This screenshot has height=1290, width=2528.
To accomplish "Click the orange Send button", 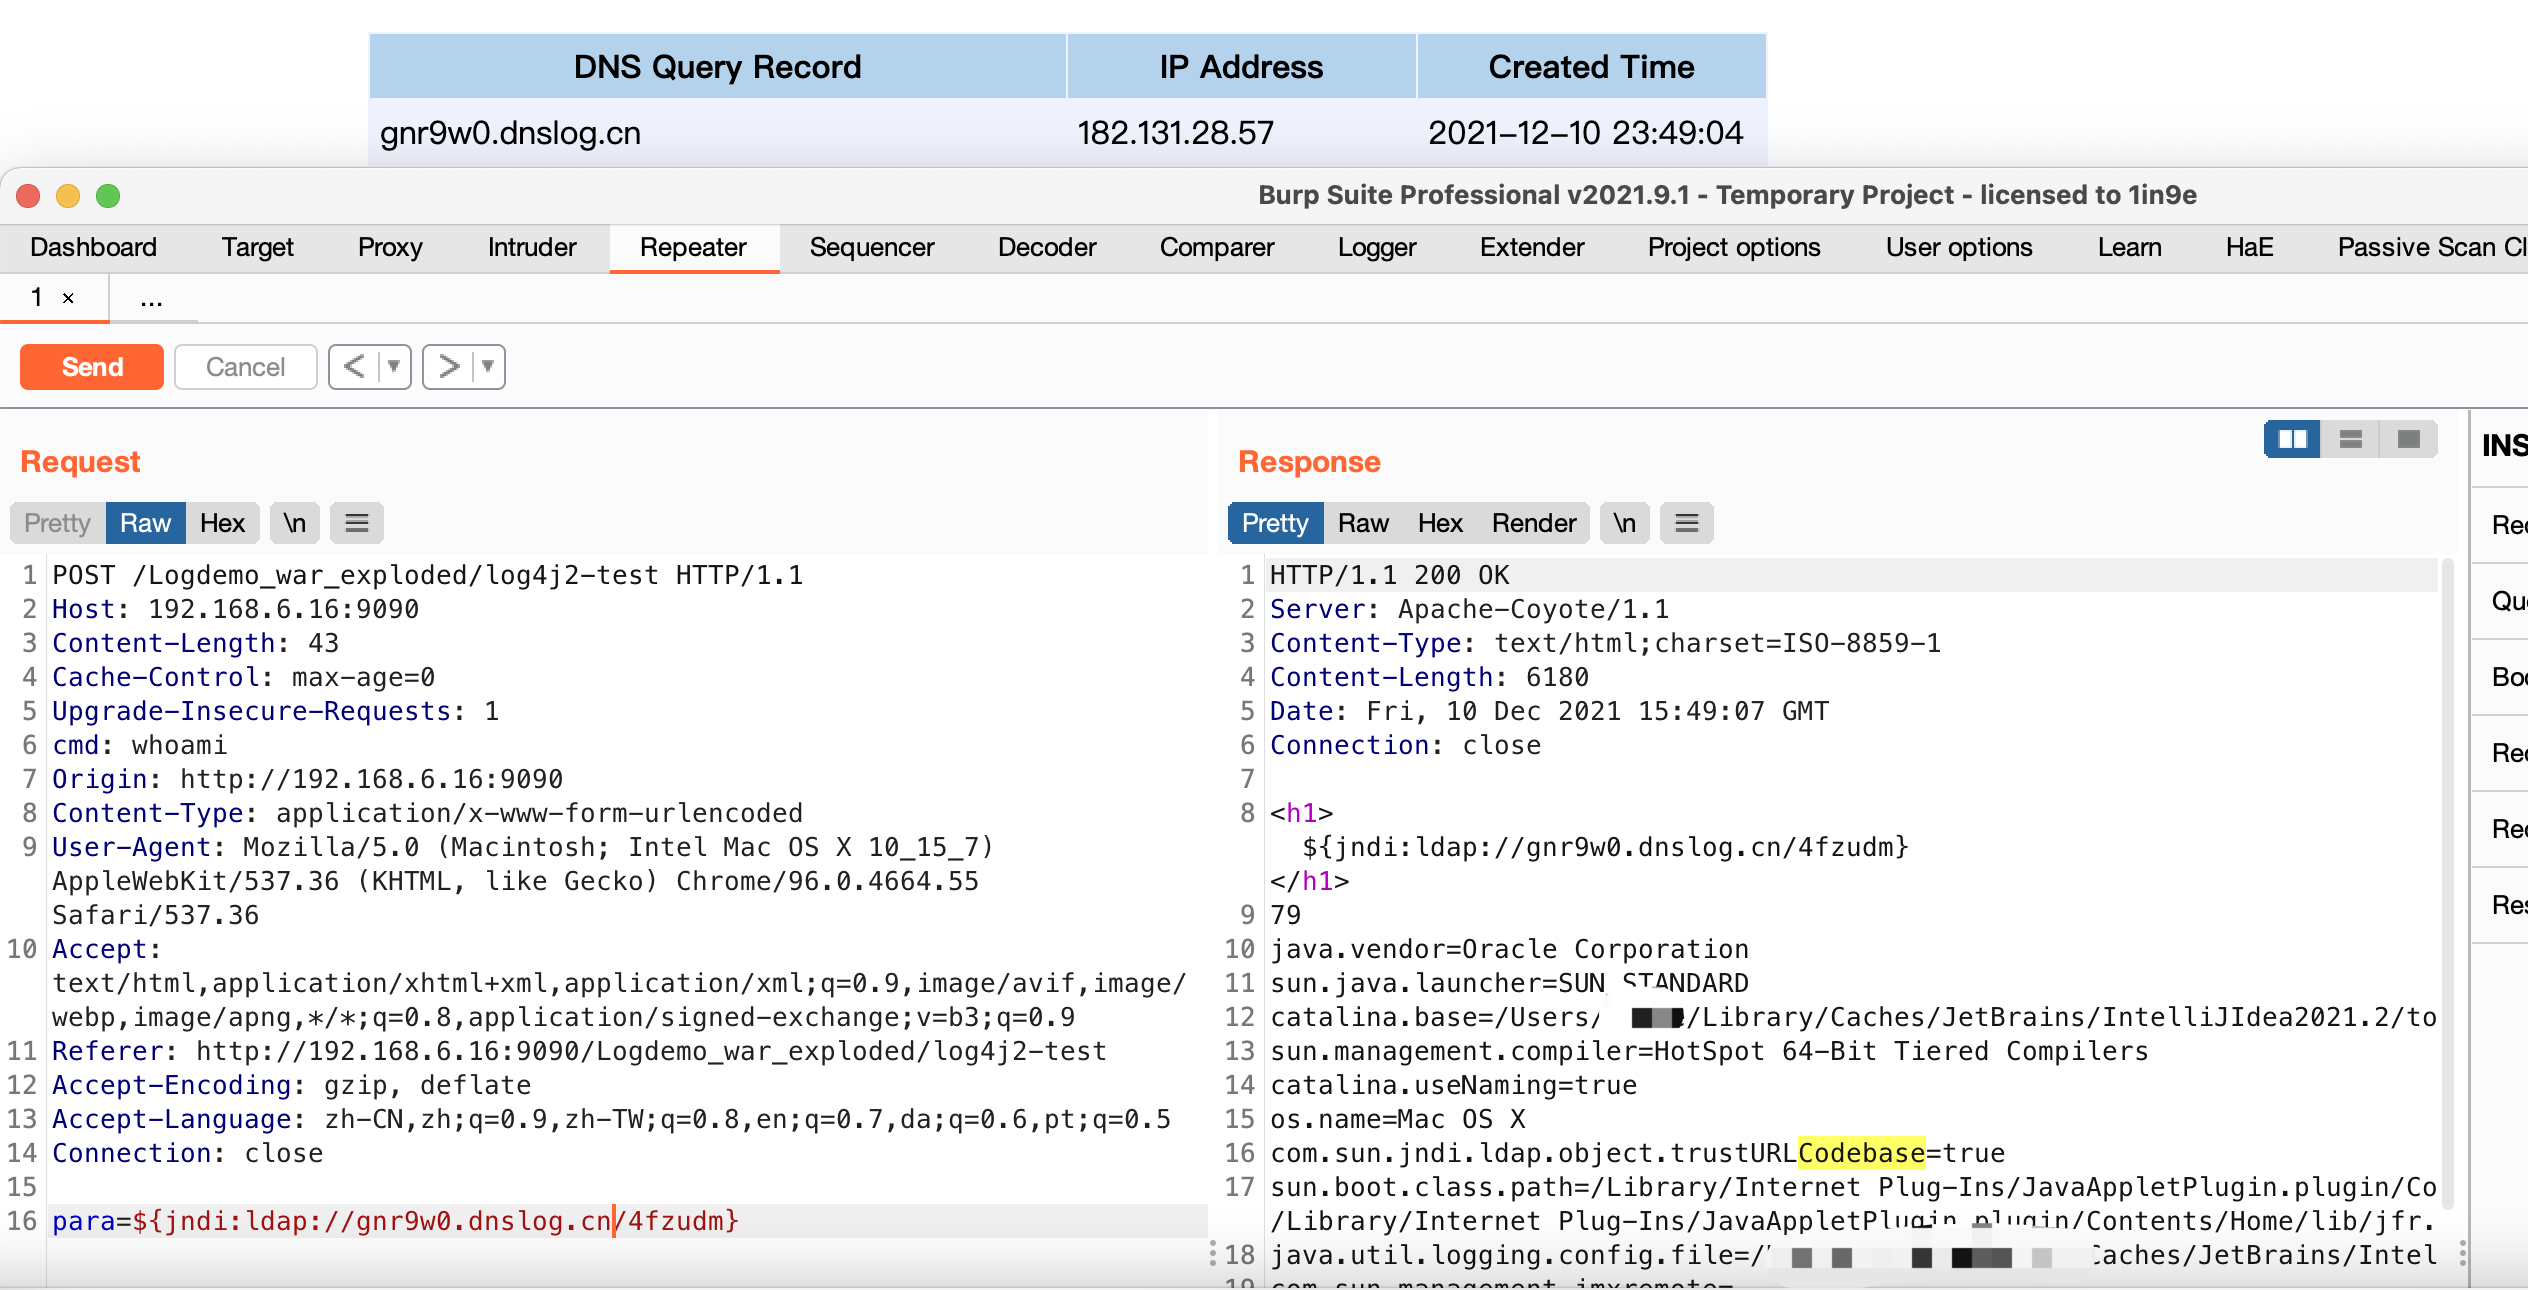I will [92, 367].
